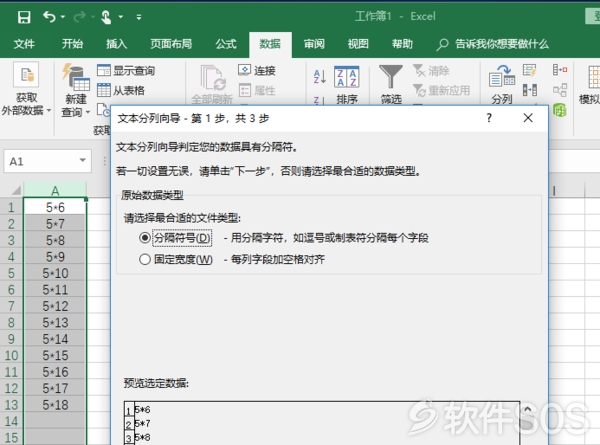Click cell containing 5*12
This screenshot has width=600, height=445.
click(55, 306)
